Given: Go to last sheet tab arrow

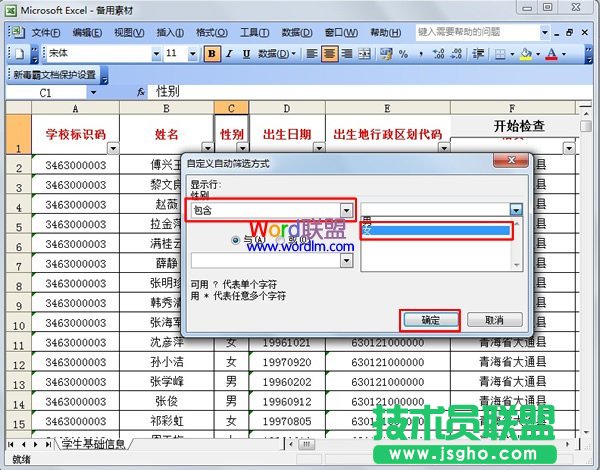Looking at the screenshot, I should point(48,444).
